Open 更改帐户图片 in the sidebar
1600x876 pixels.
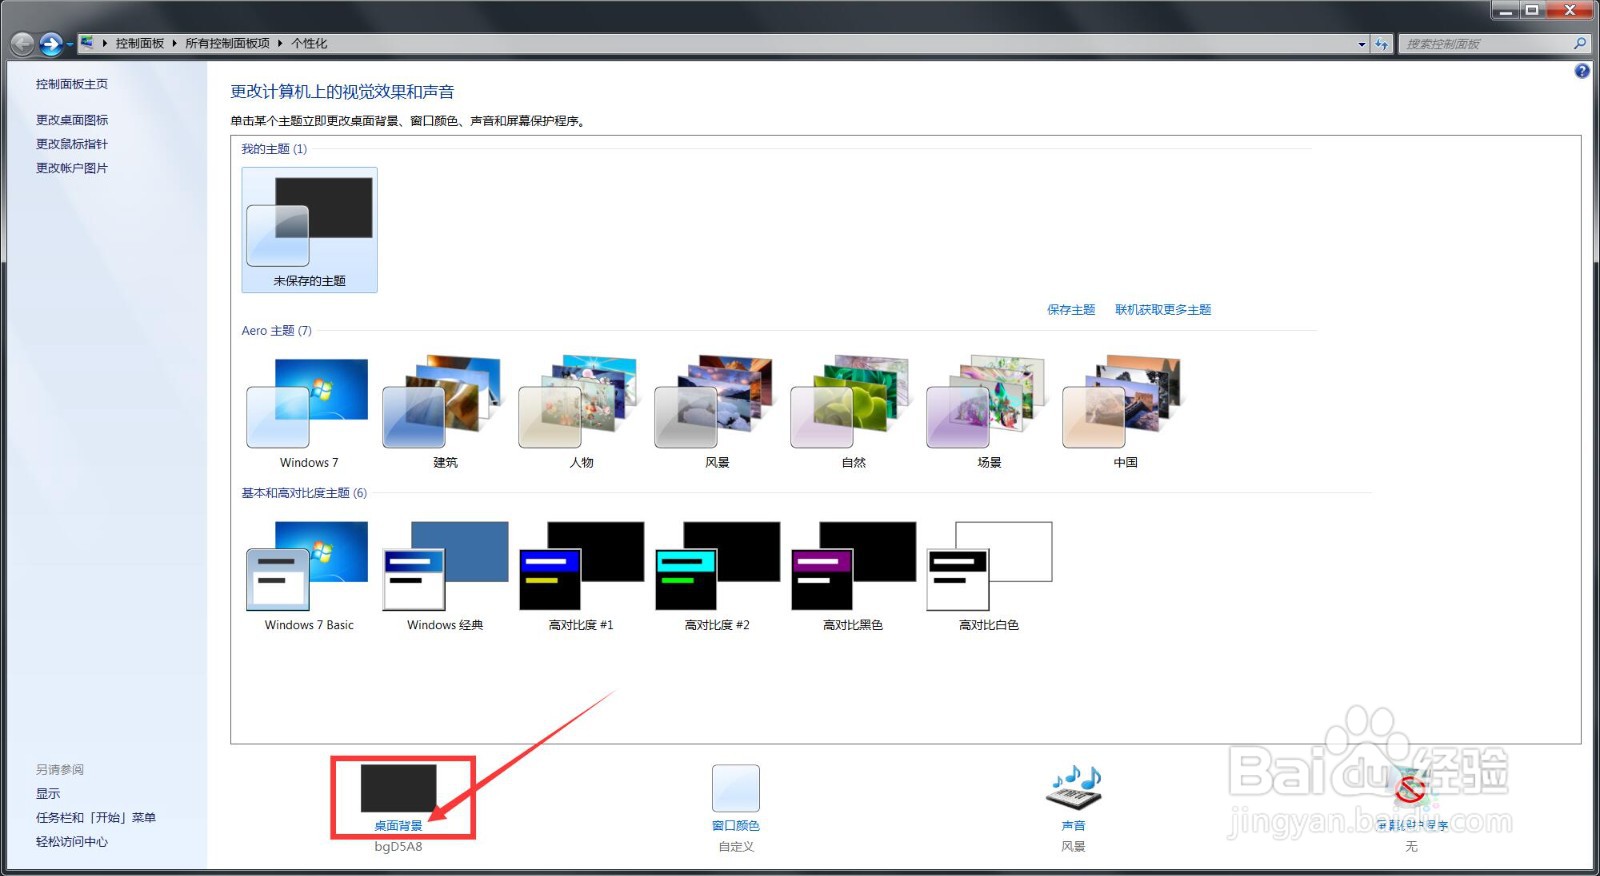[72, 168]
